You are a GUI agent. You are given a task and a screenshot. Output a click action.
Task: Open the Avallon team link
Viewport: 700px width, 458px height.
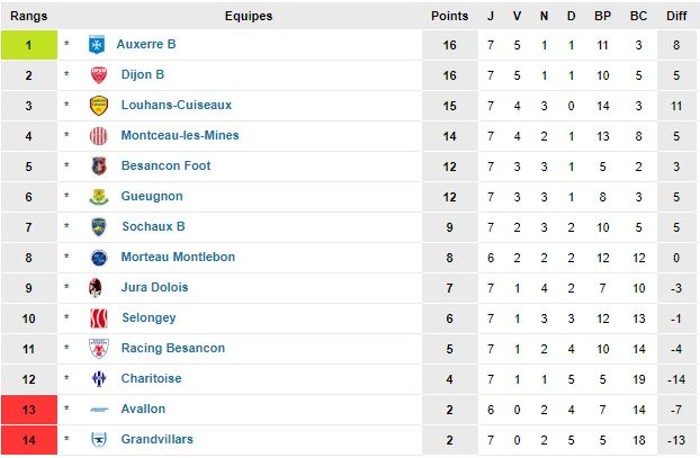(143, 409)
